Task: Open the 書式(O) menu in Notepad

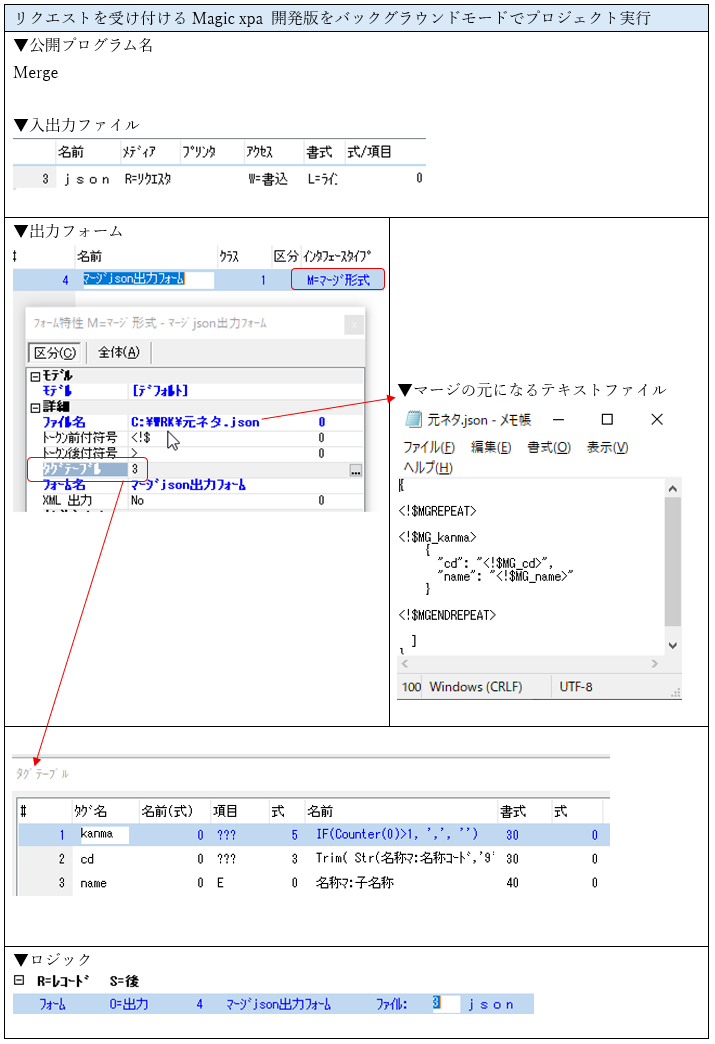Action: 548,447
